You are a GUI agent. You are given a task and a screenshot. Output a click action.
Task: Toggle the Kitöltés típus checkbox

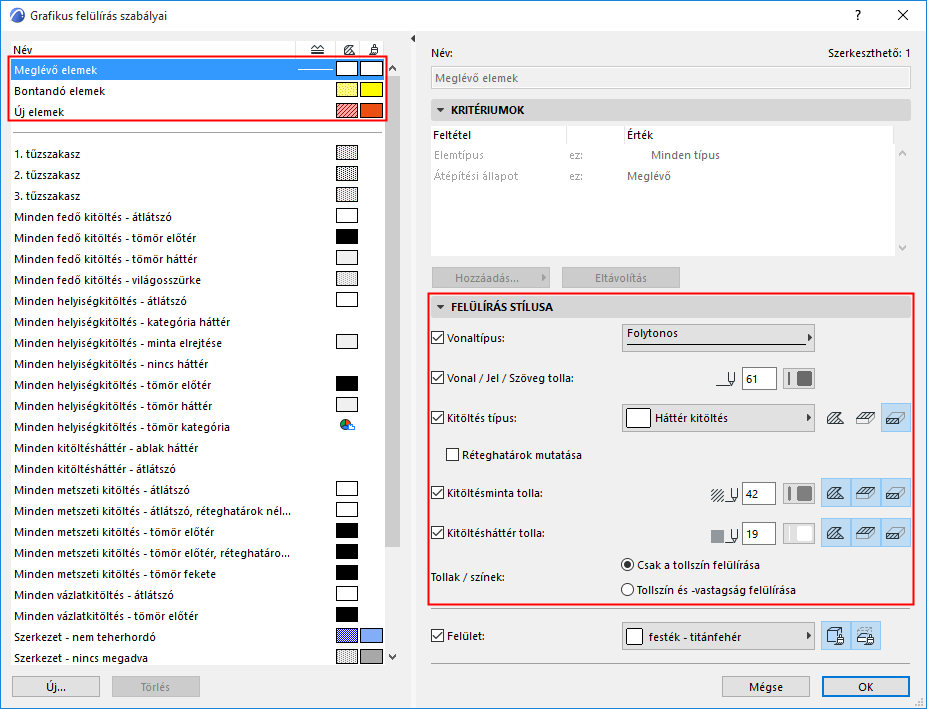(x=437, y=418)
